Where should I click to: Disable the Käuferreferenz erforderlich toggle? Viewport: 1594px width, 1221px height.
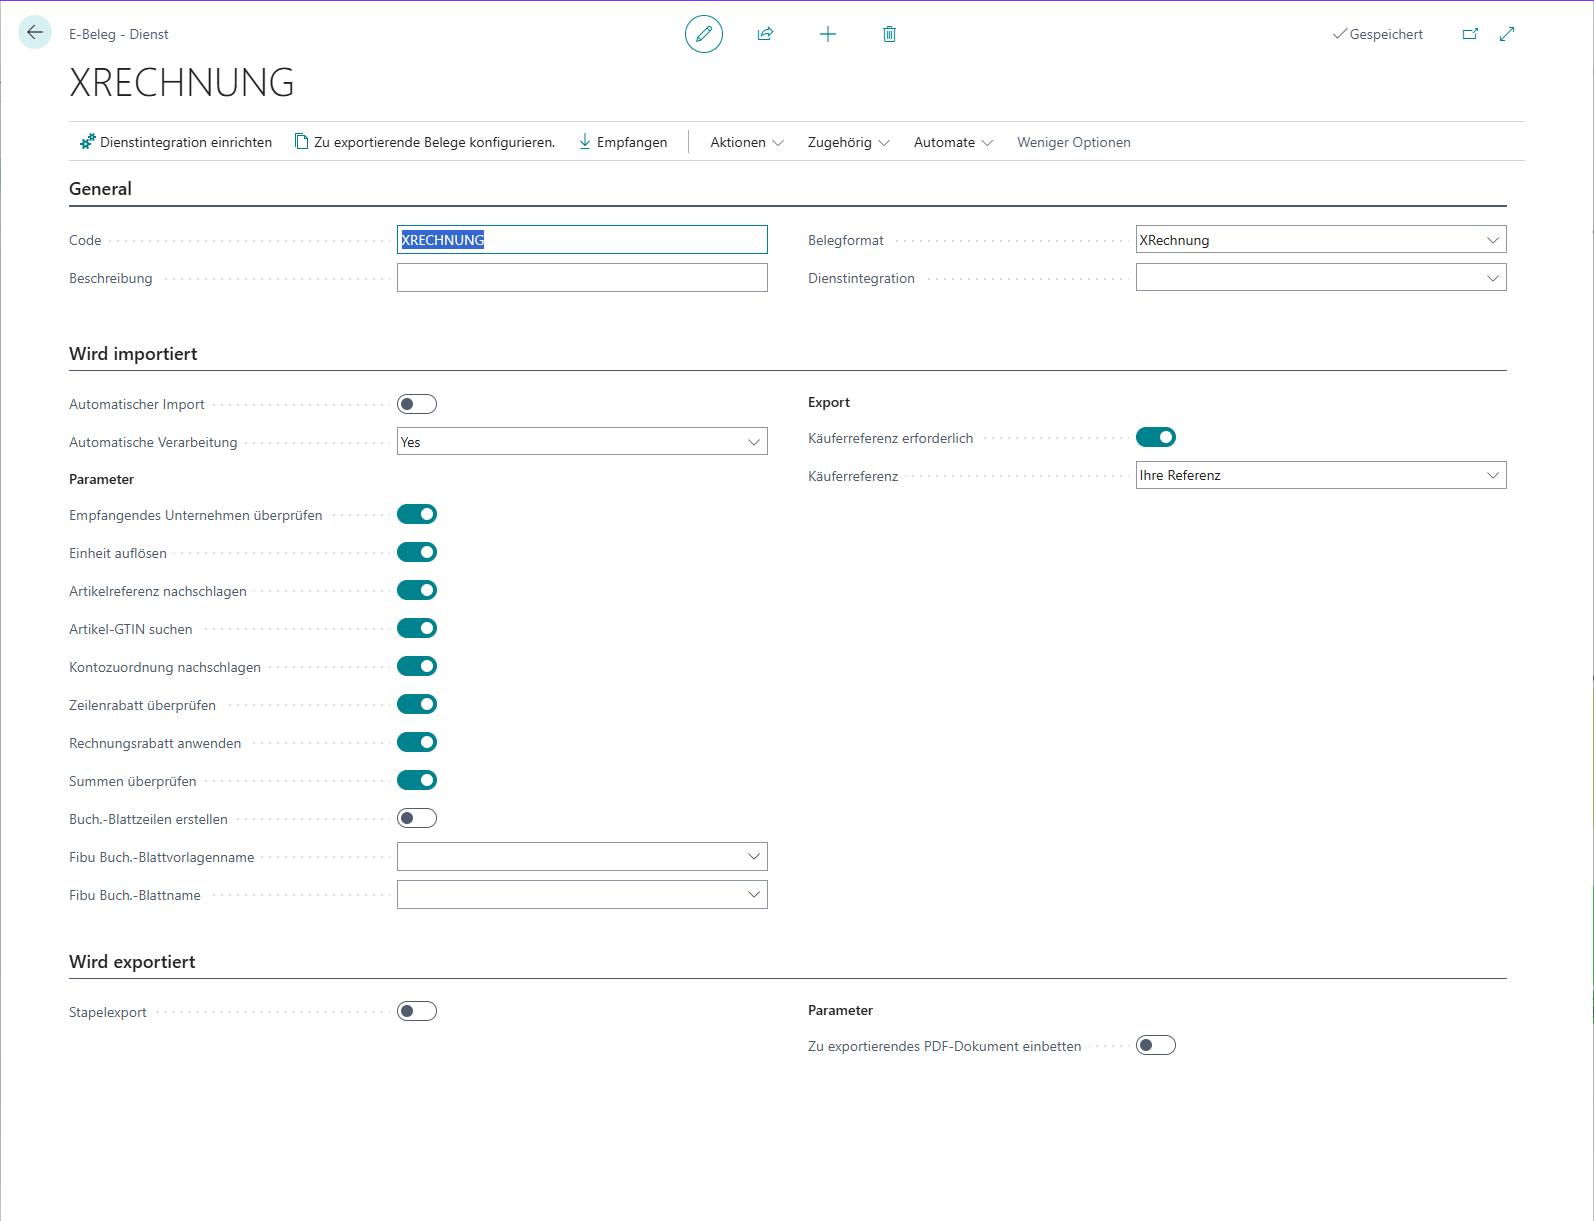1155,438
